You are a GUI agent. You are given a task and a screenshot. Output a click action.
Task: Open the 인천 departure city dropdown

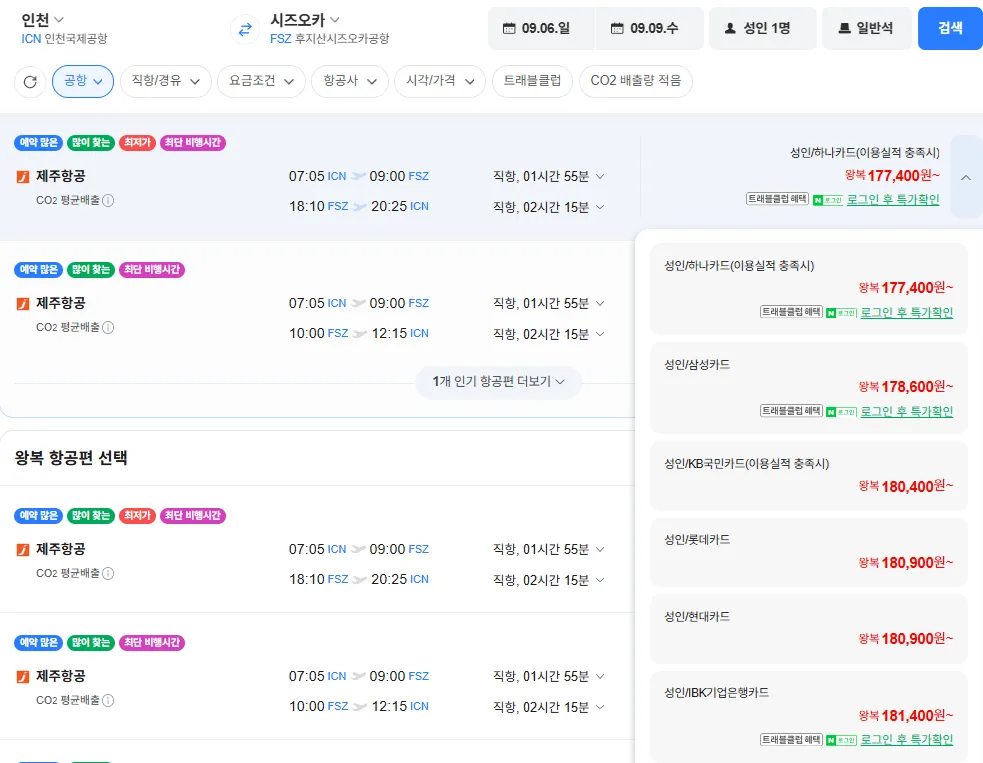pos(43,20)
